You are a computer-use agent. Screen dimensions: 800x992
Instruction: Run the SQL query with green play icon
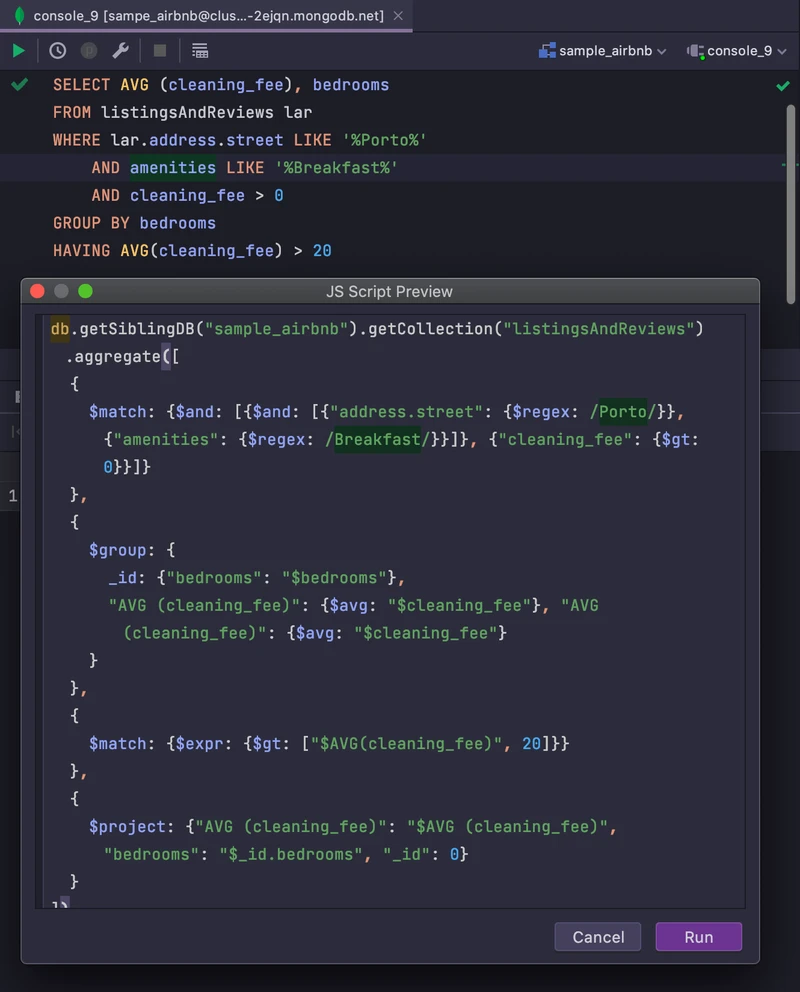coord(18,50)
